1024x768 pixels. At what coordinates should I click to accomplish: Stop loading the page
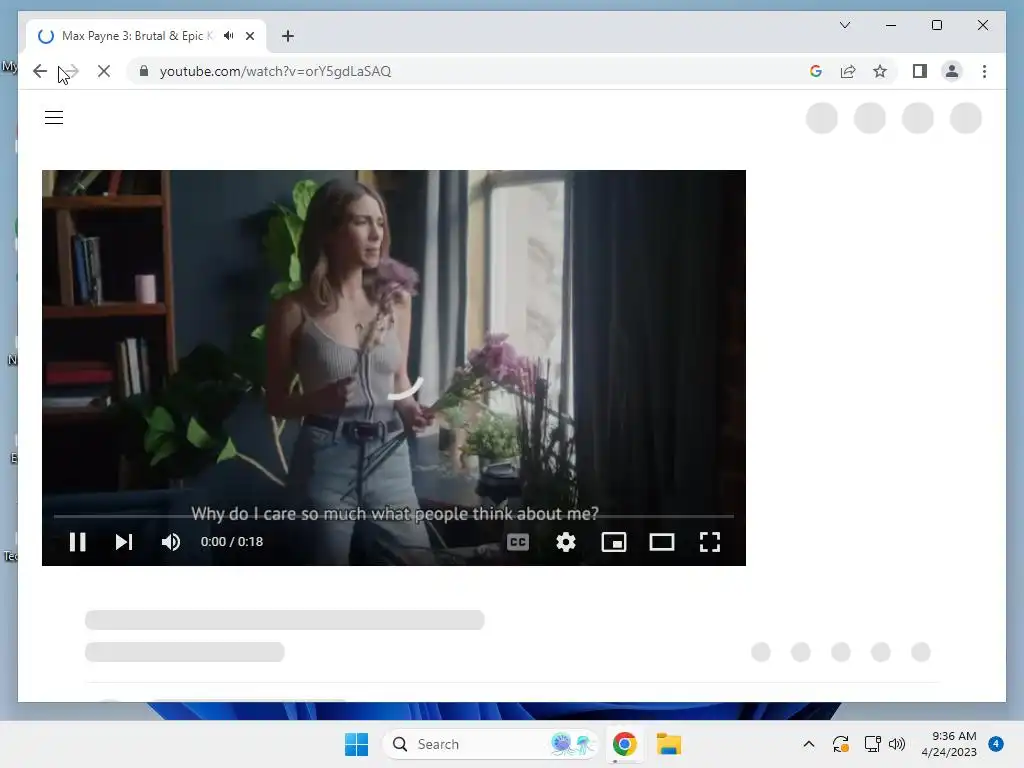pyautogui.click(x=104, y=71)
